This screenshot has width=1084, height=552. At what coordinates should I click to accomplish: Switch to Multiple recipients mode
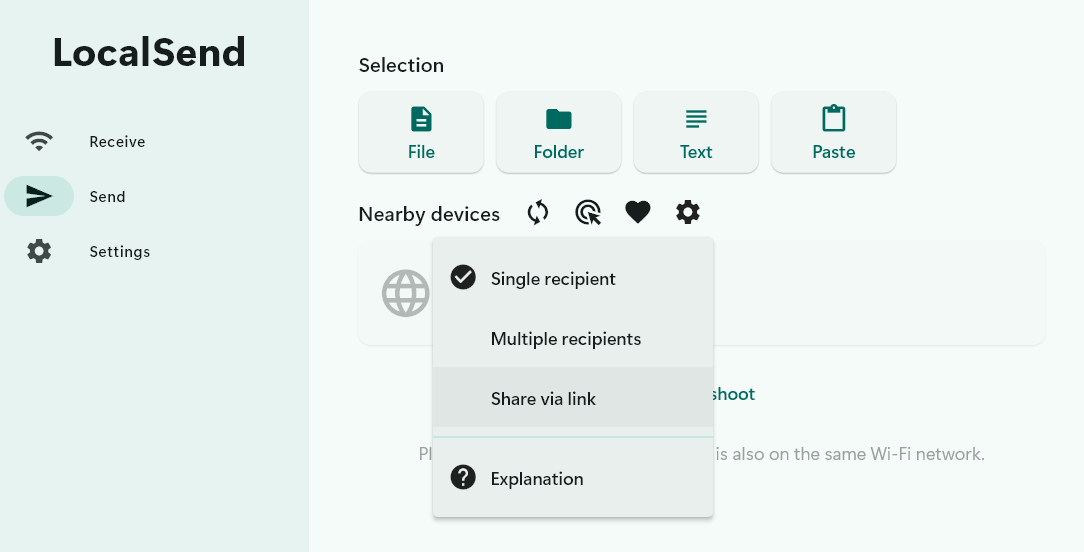[x=566, y=339]
